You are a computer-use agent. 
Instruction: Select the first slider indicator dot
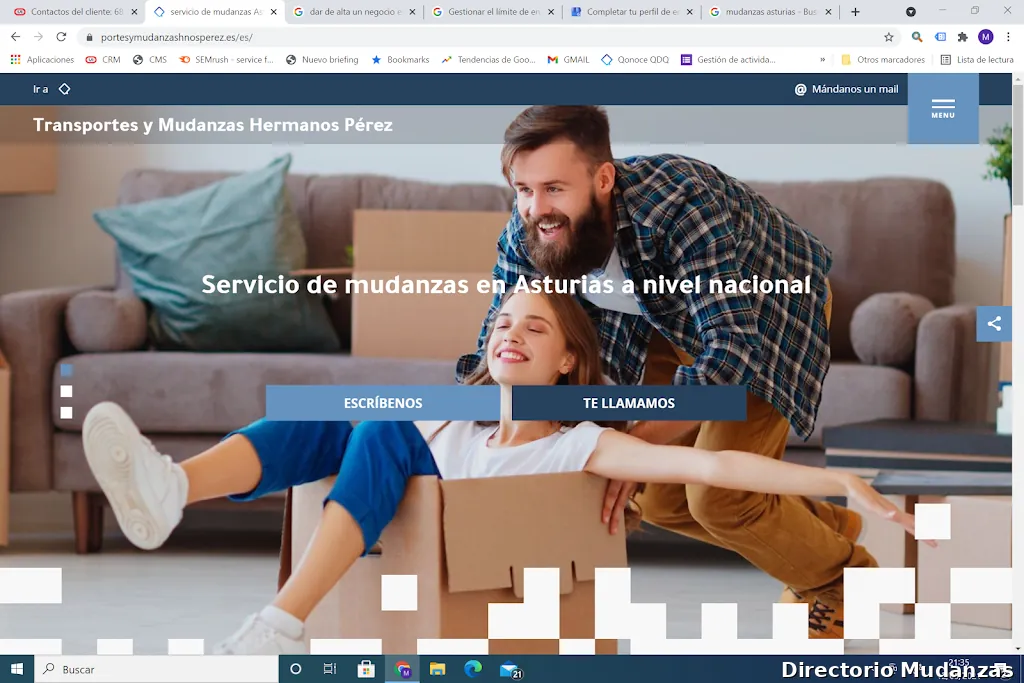coord(66,370)
